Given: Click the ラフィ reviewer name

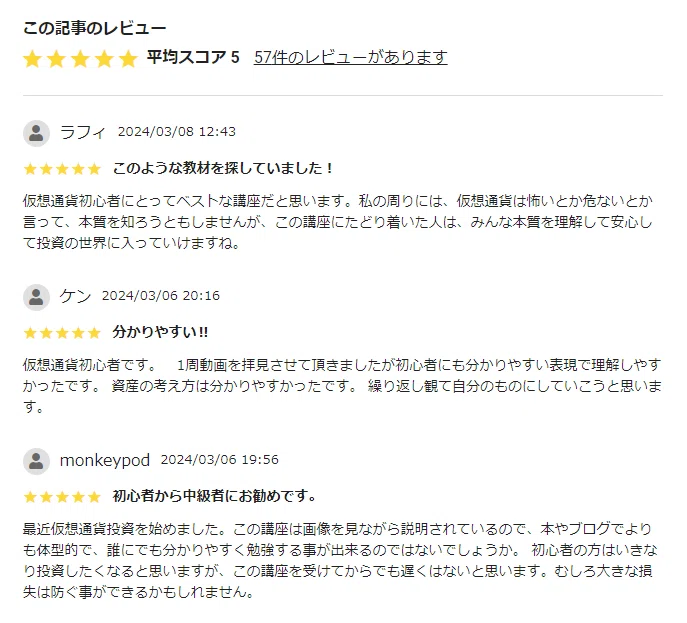Looking at the screenshot, I should coord(83,132).
